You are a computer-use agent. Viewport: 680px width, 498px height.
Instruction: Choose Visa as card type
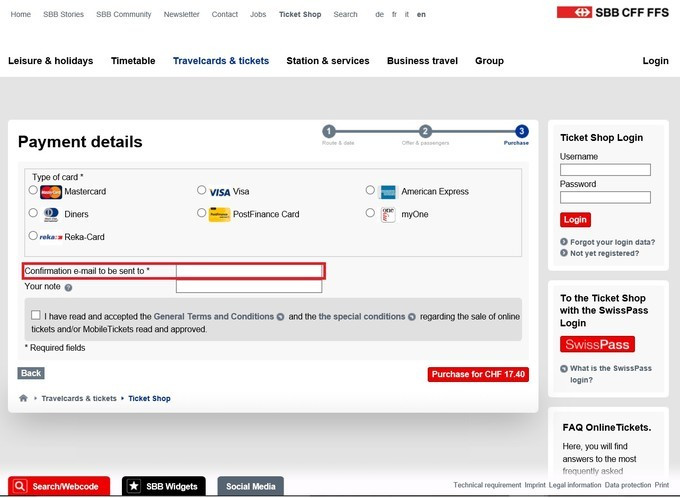pyautogui.click(x=202, y=190)
